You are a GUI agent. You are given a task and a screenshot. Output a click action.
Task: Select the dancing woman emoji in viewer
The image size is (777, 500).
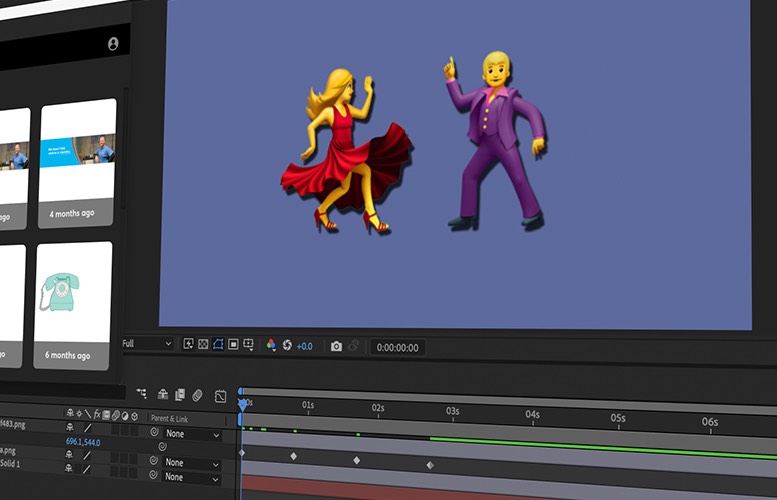(346, 151)
